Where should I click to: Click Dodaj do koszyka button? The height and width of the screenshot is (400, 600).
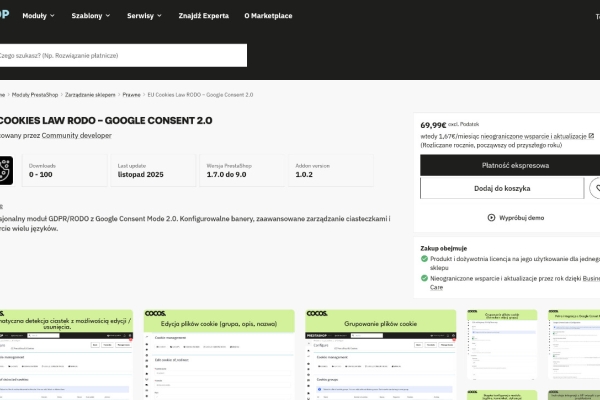pyautogui.click(x=502, y=188)
